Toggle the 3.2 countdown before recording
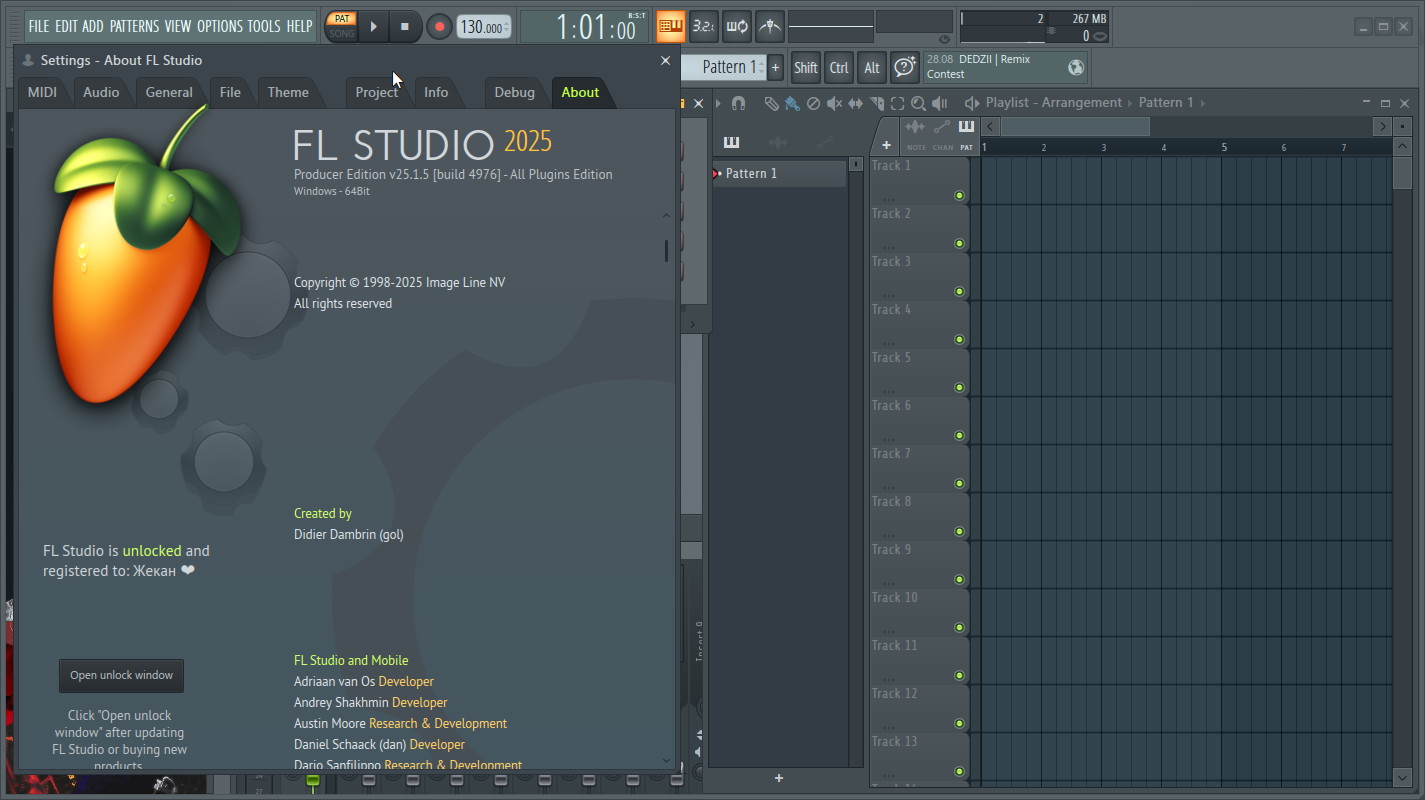The height and width of the screenshot is (800, 1425). (704, 26)
